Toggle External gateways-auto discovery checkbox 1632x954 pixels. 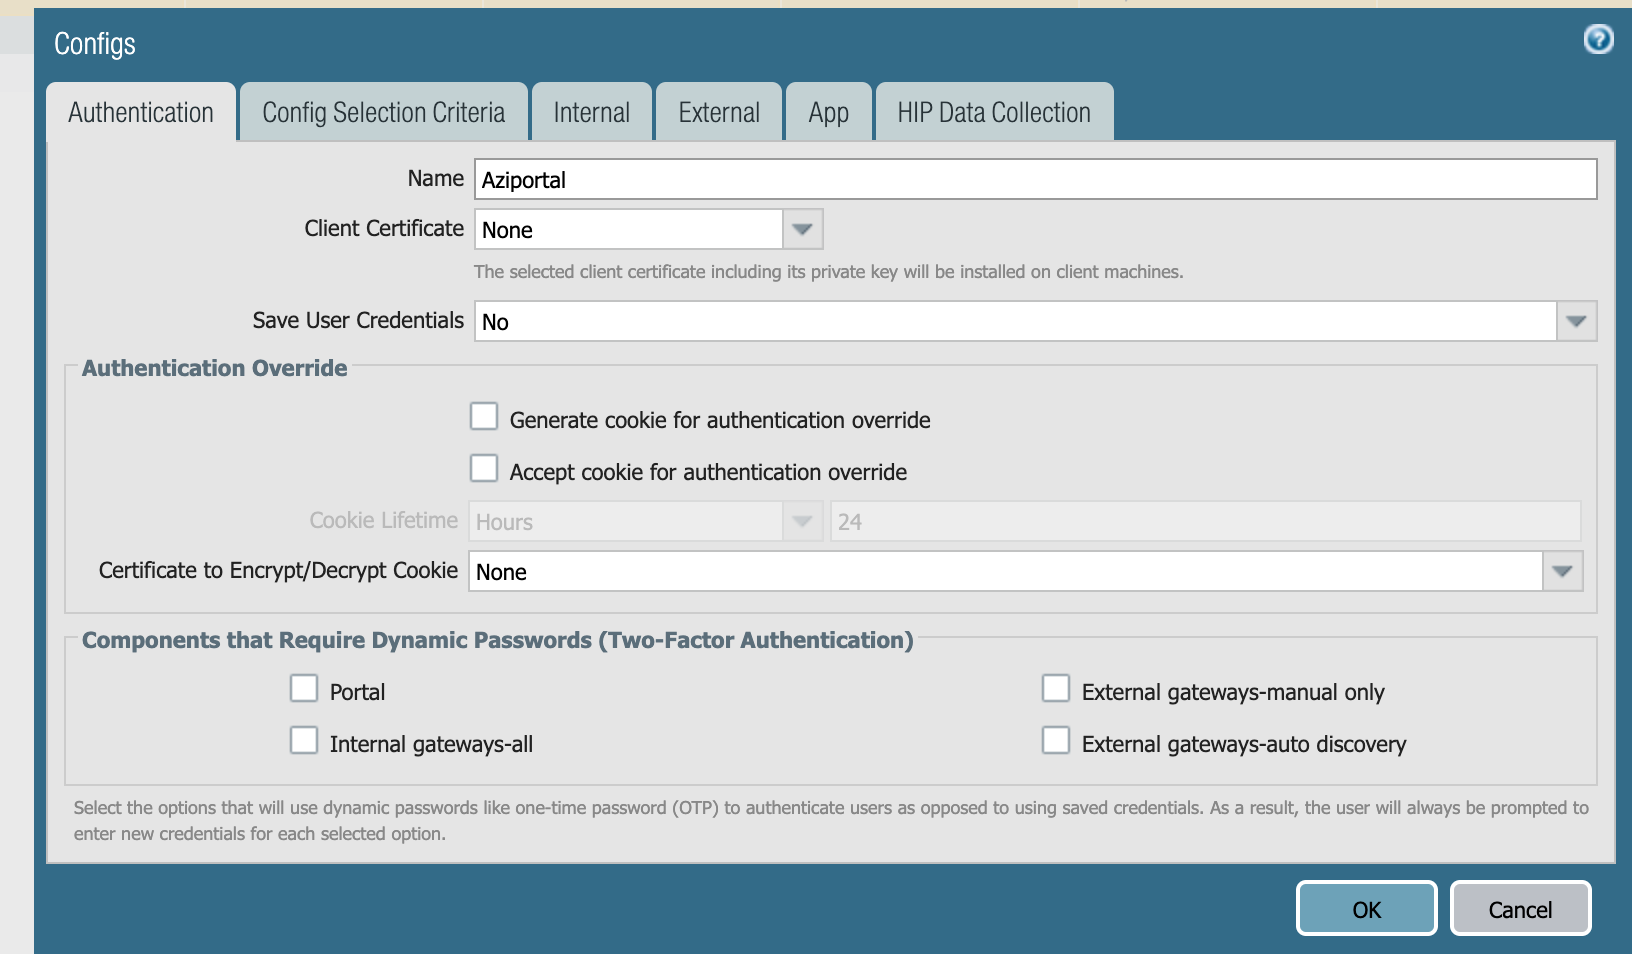[1056, 741]
